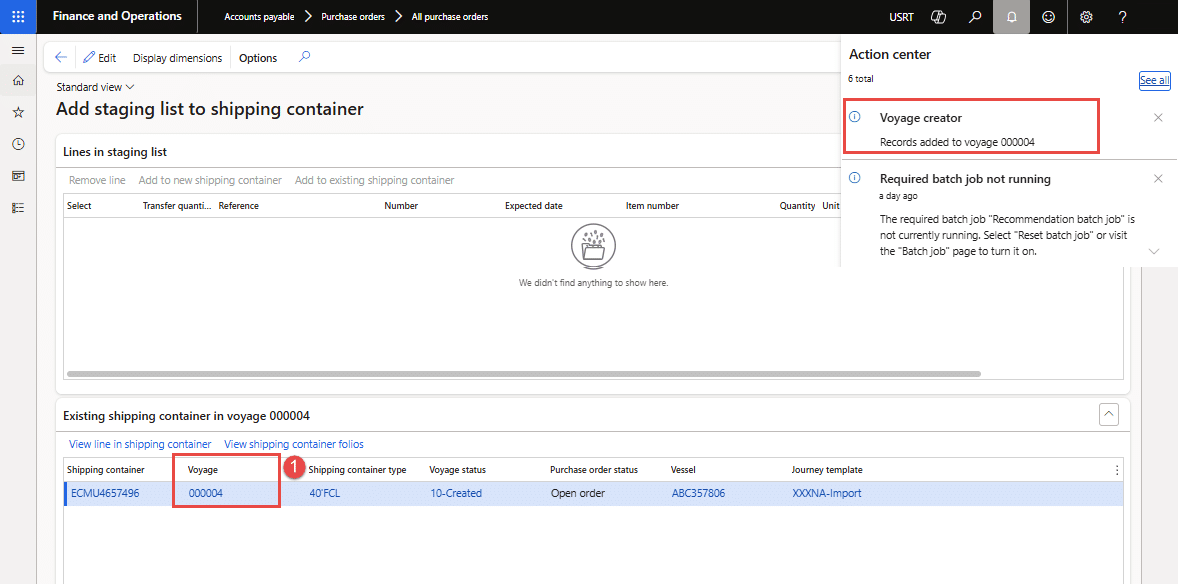Open the feedback smiley icon
This screenshot has width=1178, height=584.
click(x=1048, y=17)
